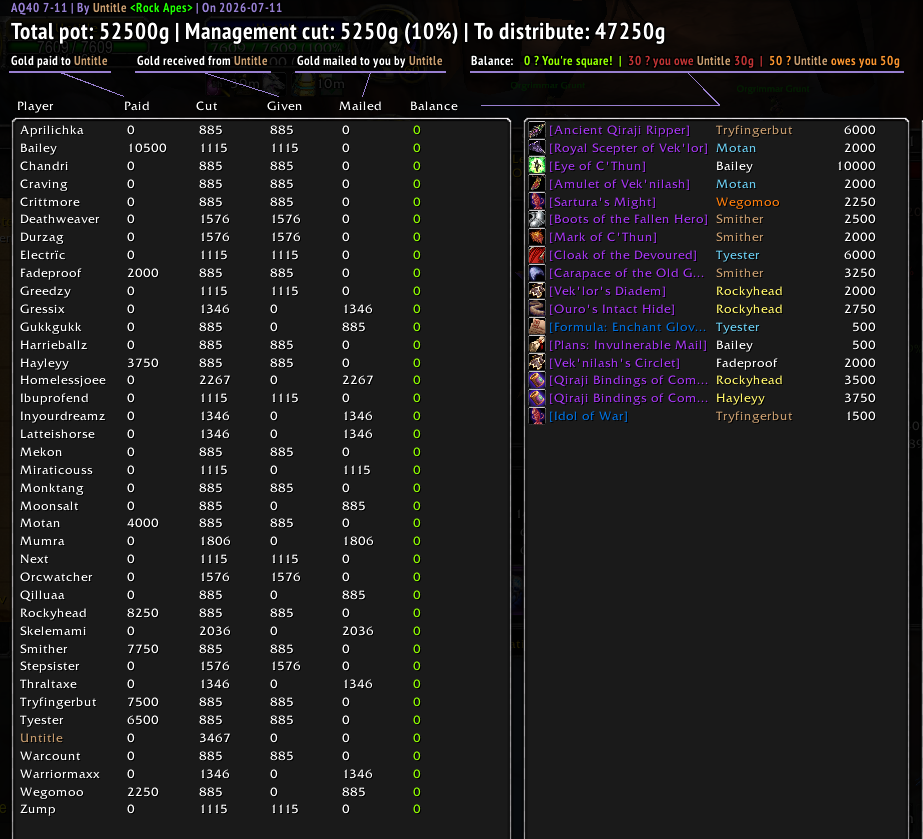This screenshot has height=839, width=923.
Task: Click the Vek'nilash's Circlet item icon
Action: pyautogui.click(x=536, y=363)
